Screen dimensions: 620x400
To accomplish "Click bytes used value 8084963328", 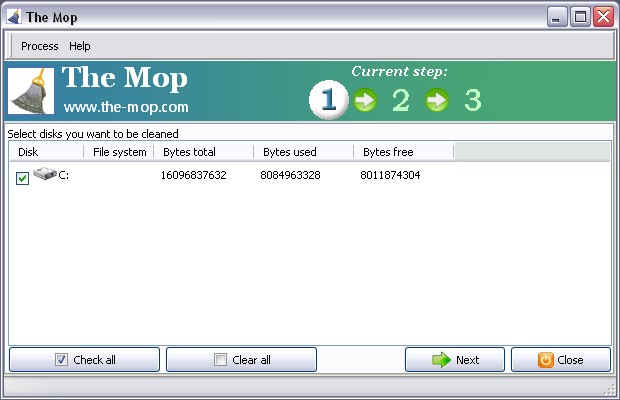I will coord(290,175).
